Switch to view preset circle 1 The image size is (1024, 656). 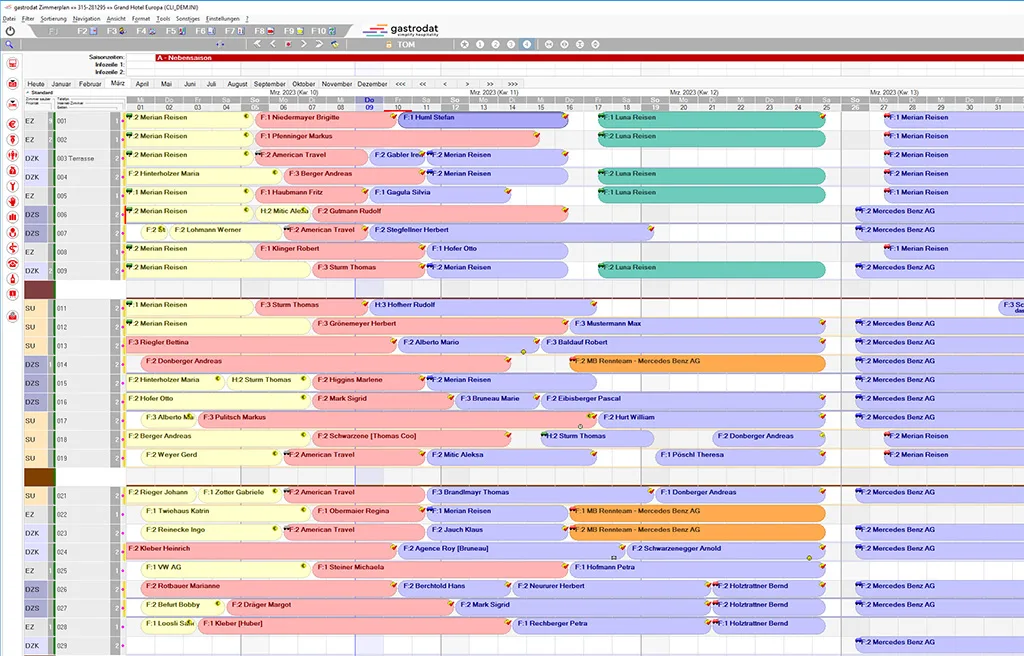pyautogui.click(x=480, y=44)
